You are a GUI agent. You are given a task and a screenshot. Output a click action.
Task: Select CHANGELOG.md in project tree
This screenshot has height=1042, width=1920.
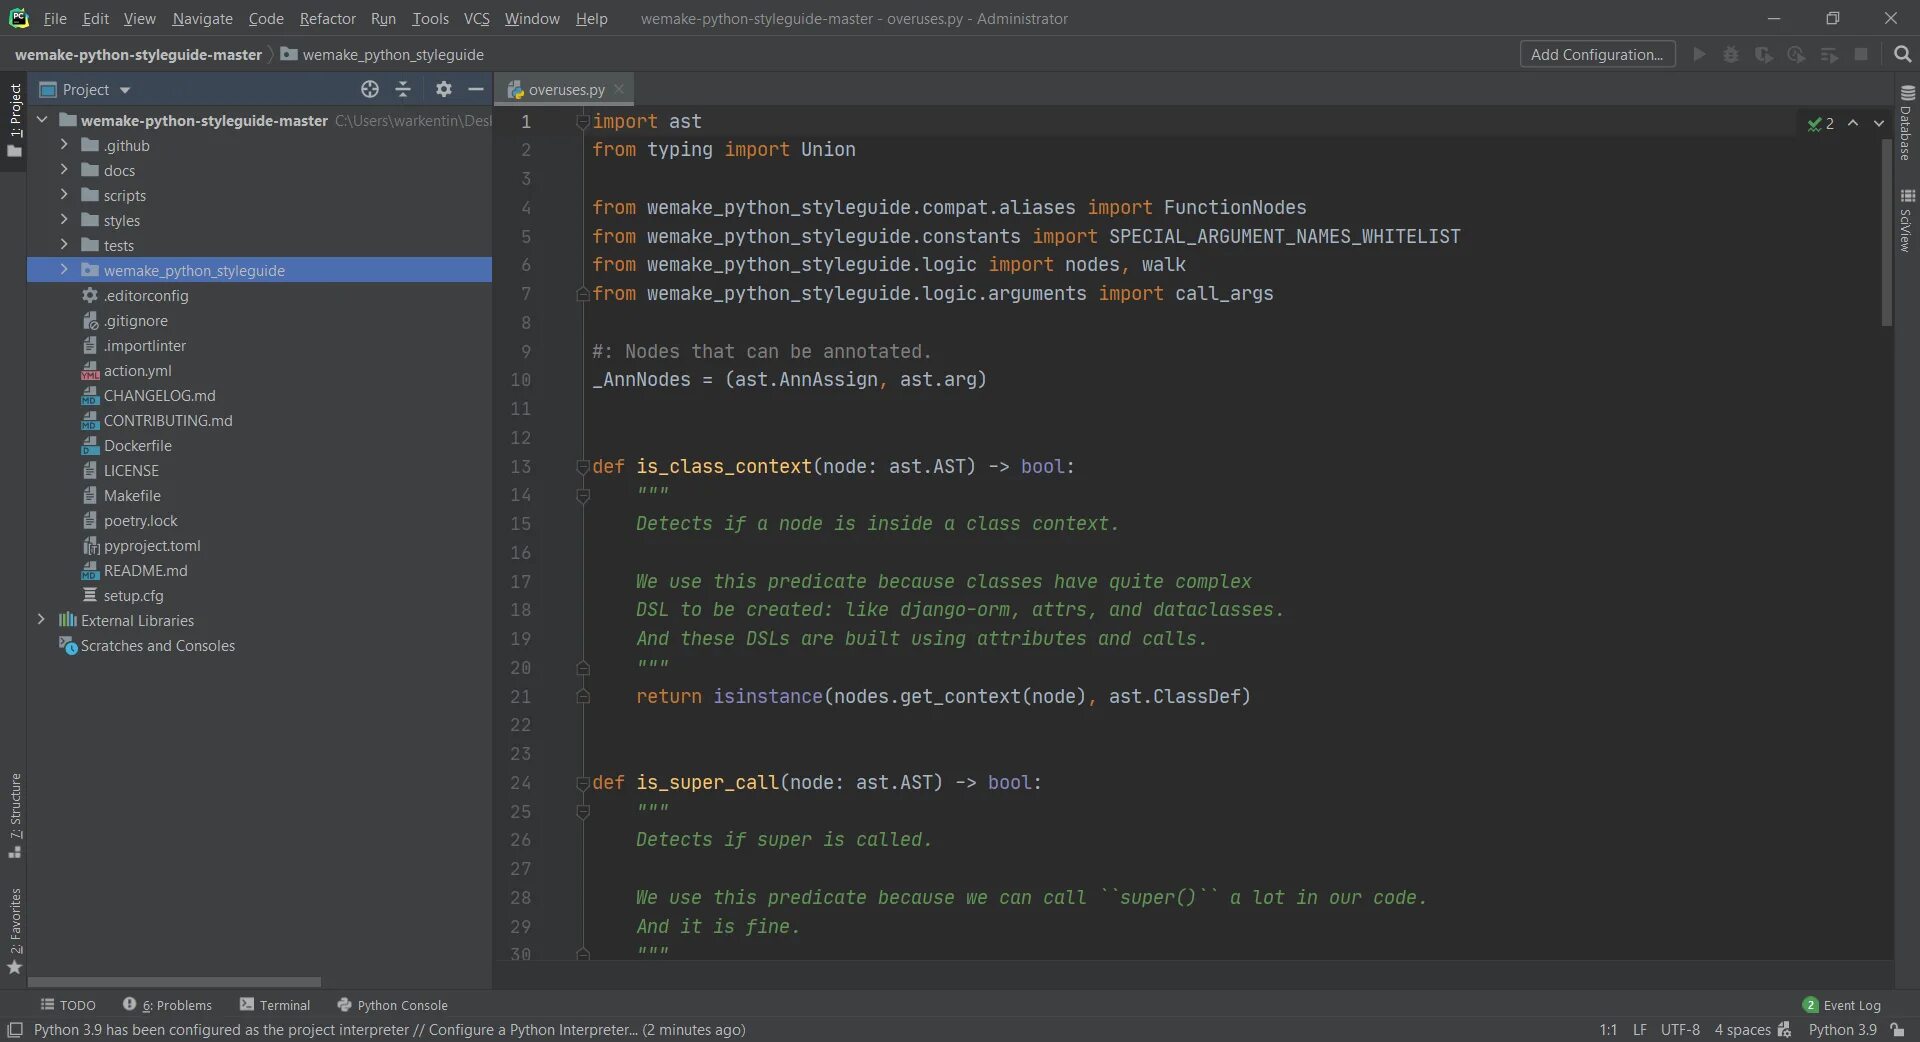click(159, 395)
